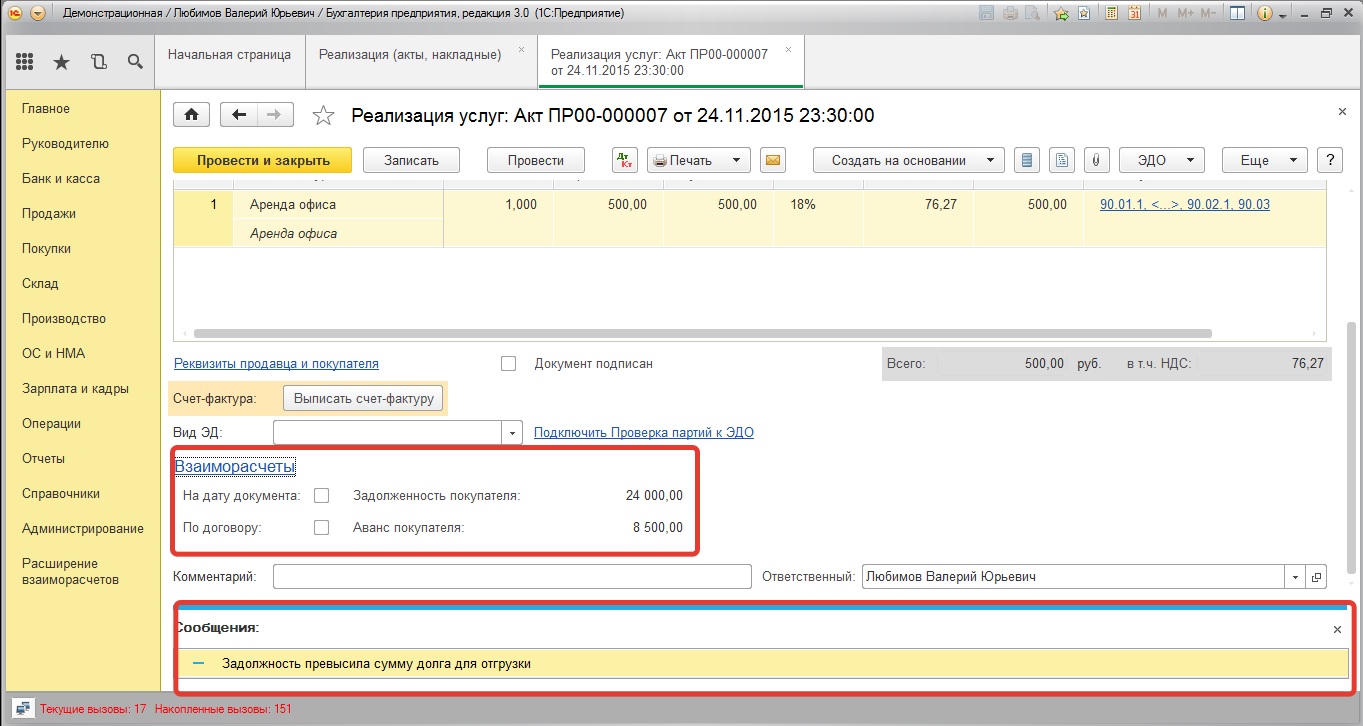Enable the По договору checkbox
Viewport: 1363px width, 726px height.
(x=321, y=527)
